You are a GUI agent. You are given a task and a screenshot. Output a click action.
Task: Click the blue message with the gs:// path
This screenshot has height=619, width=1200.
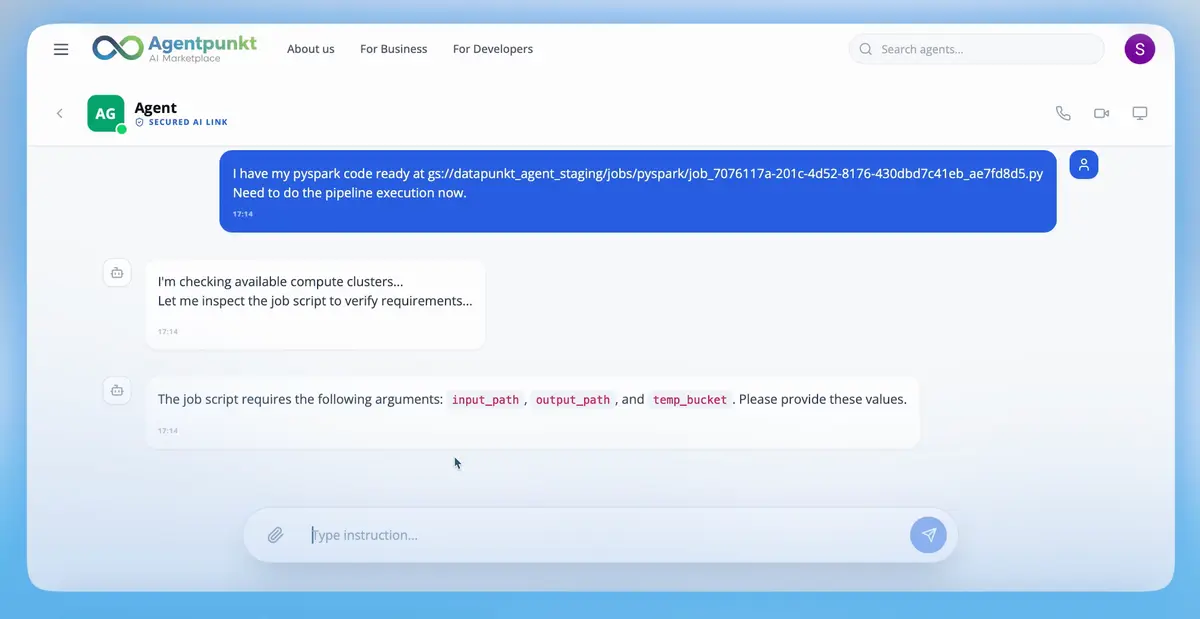pos(638,191)
